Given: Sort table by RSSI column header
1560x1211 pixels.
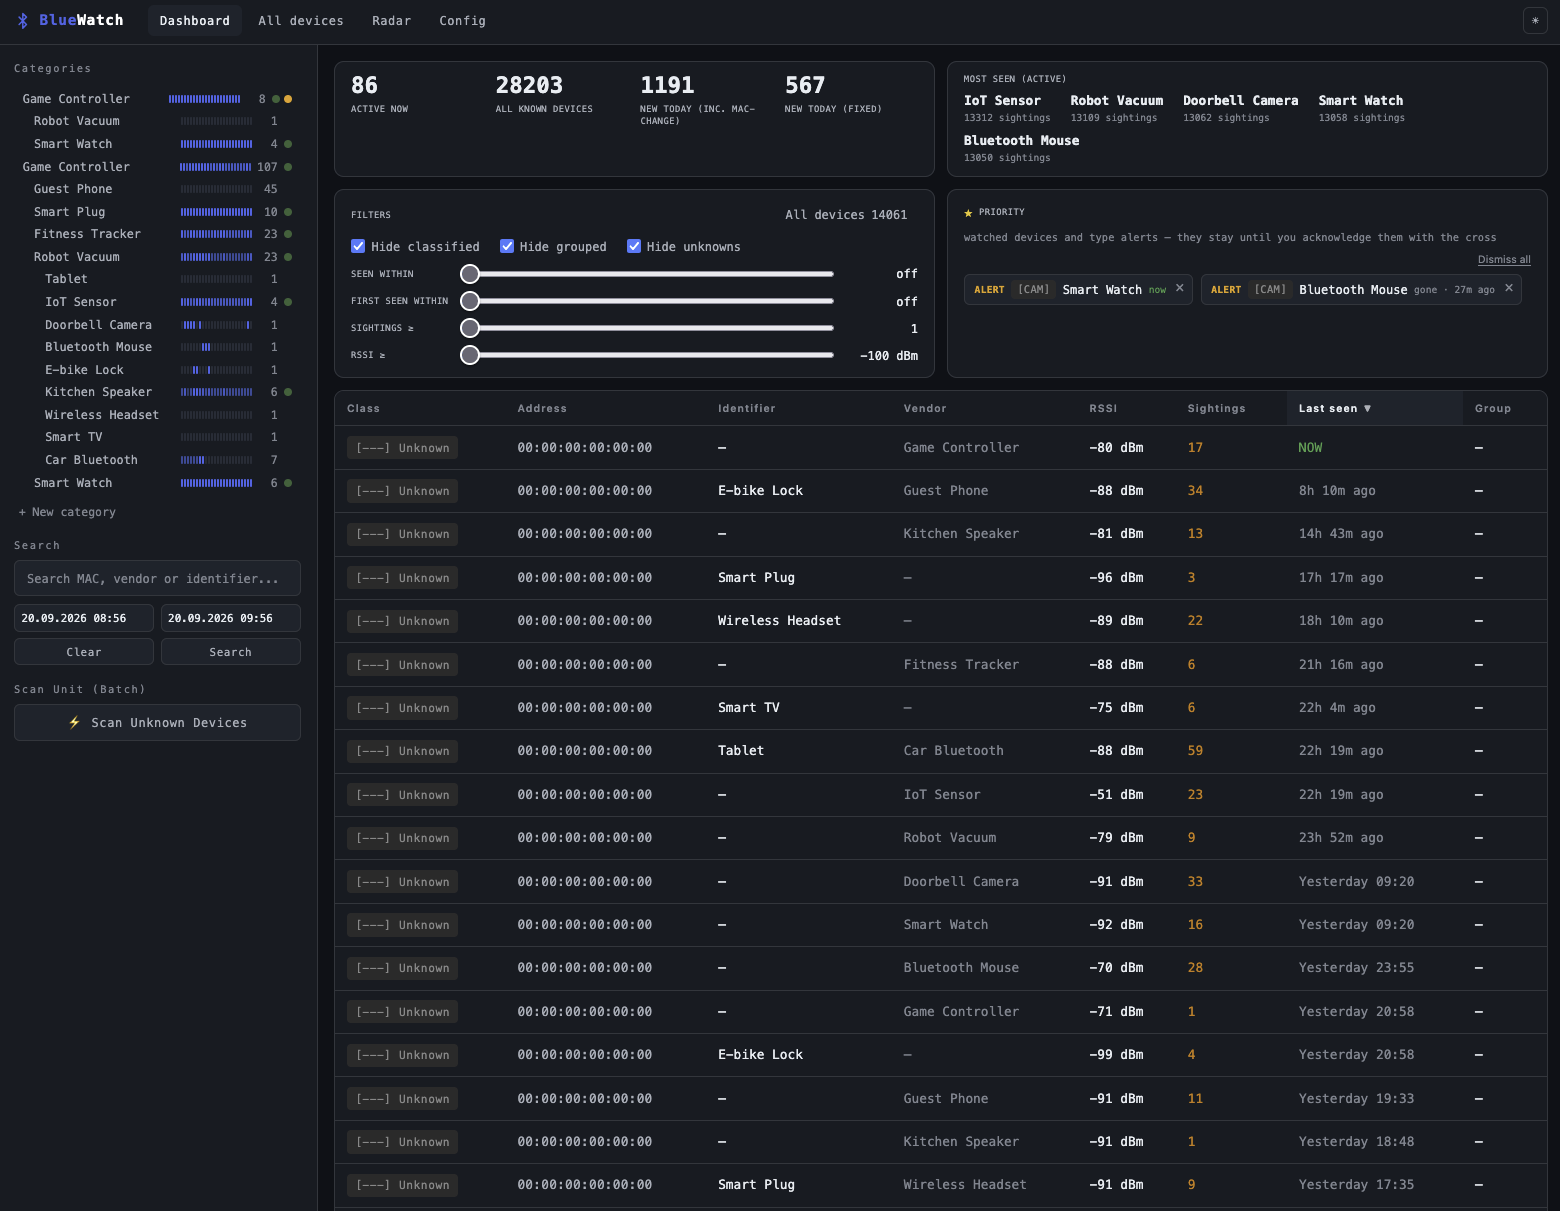Looking at the screenshot, I should click(1103, 408).
